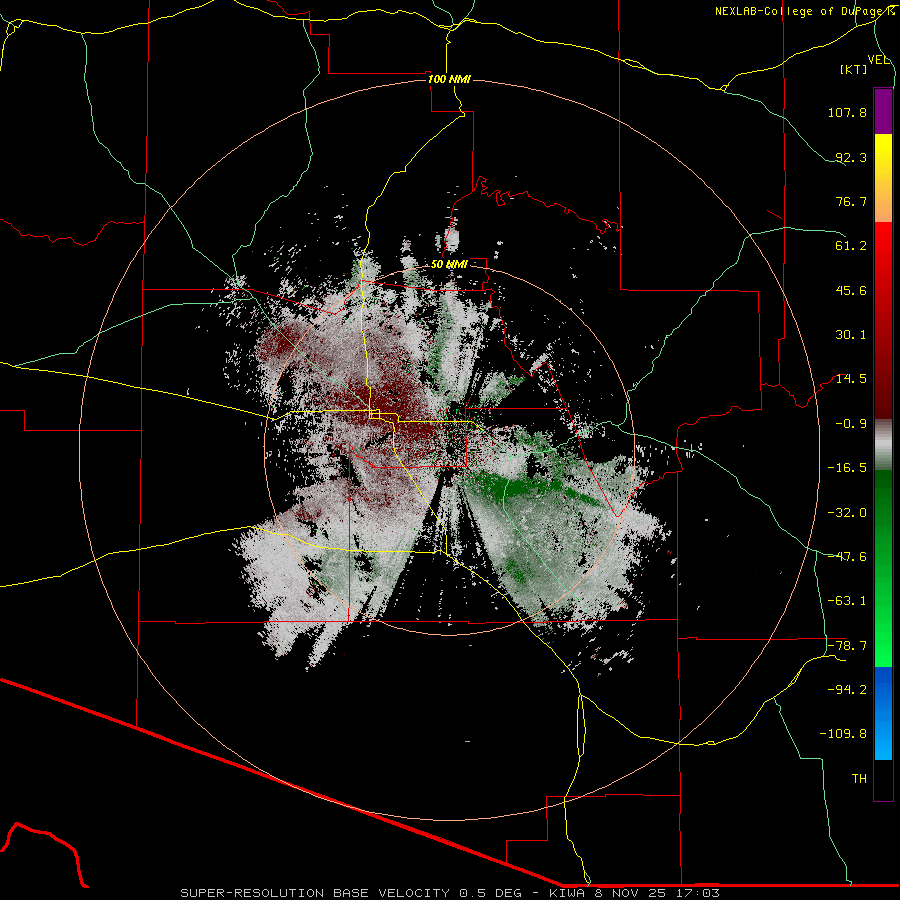Viewport: 900px width, 900px height.
Task: Click the 17:03 timestamp in caption
Action: point(697,893)
